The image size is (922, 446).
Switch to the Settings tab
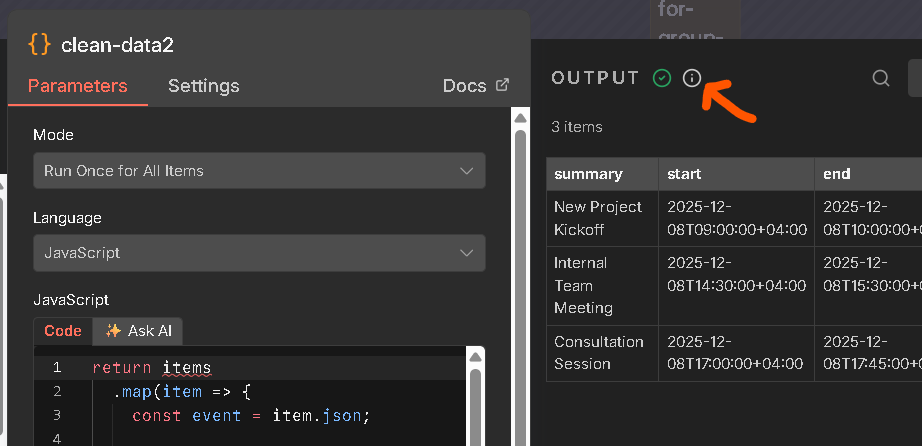(203, 86)
